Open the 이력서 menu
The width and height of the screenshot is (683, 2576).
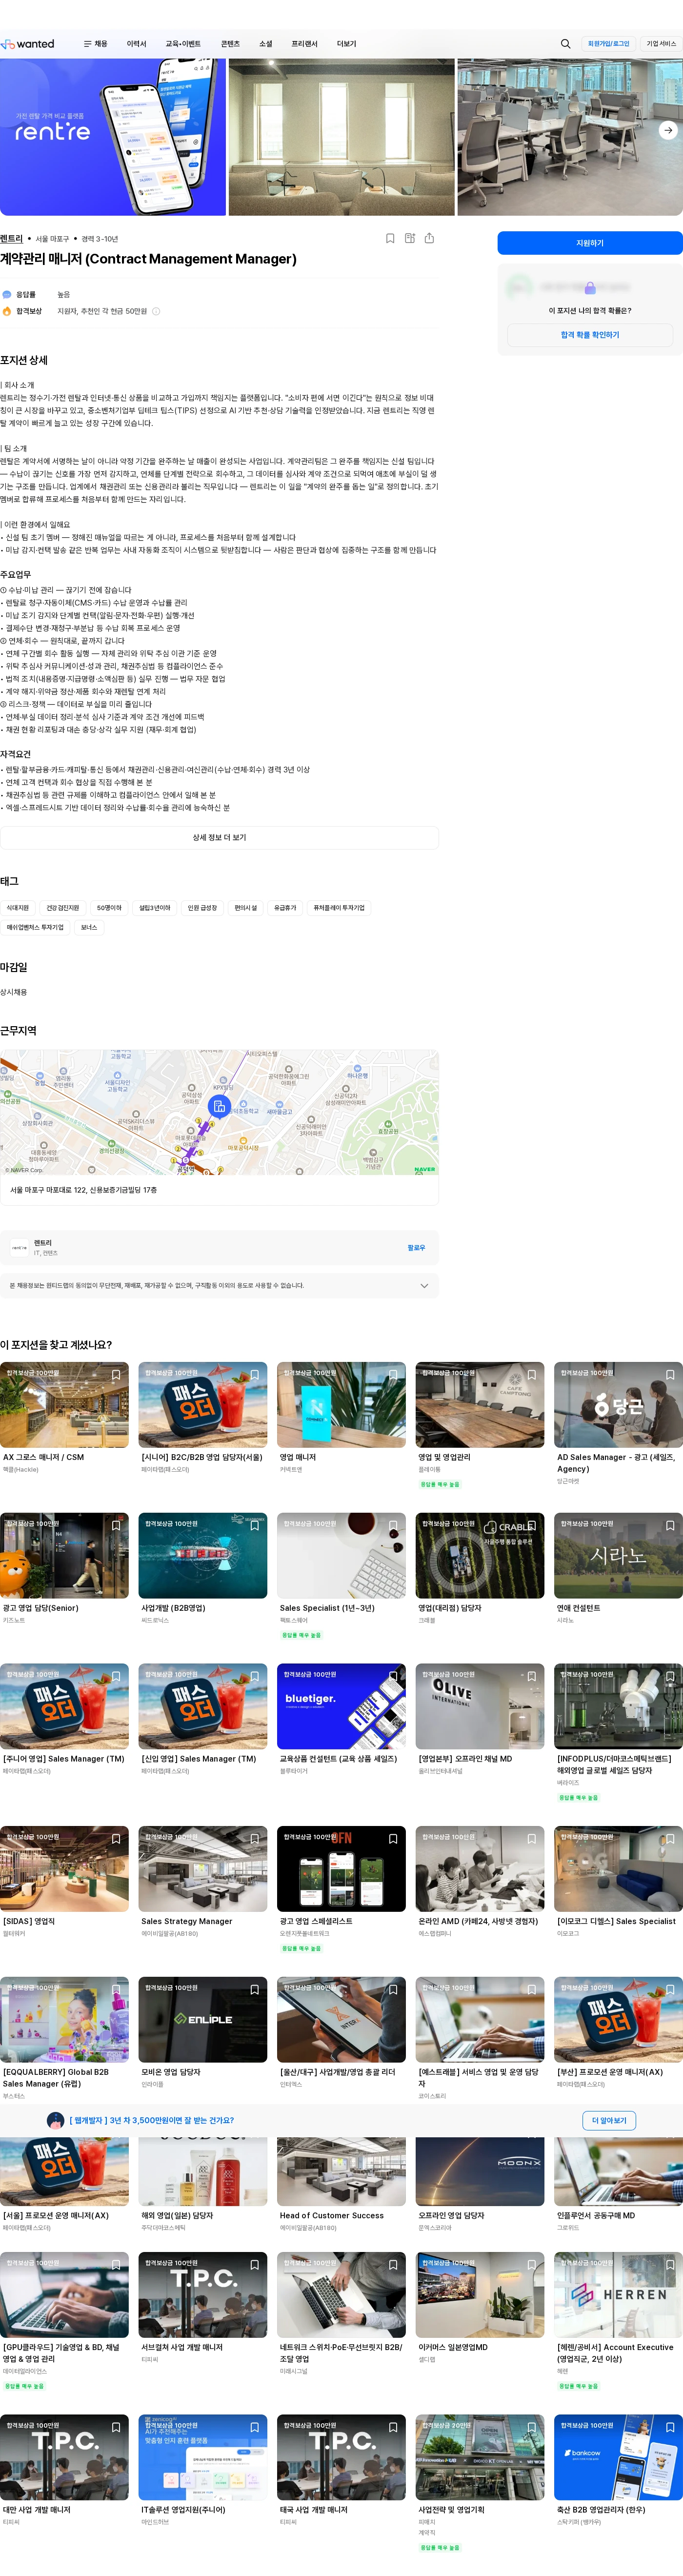coord(136,44)
